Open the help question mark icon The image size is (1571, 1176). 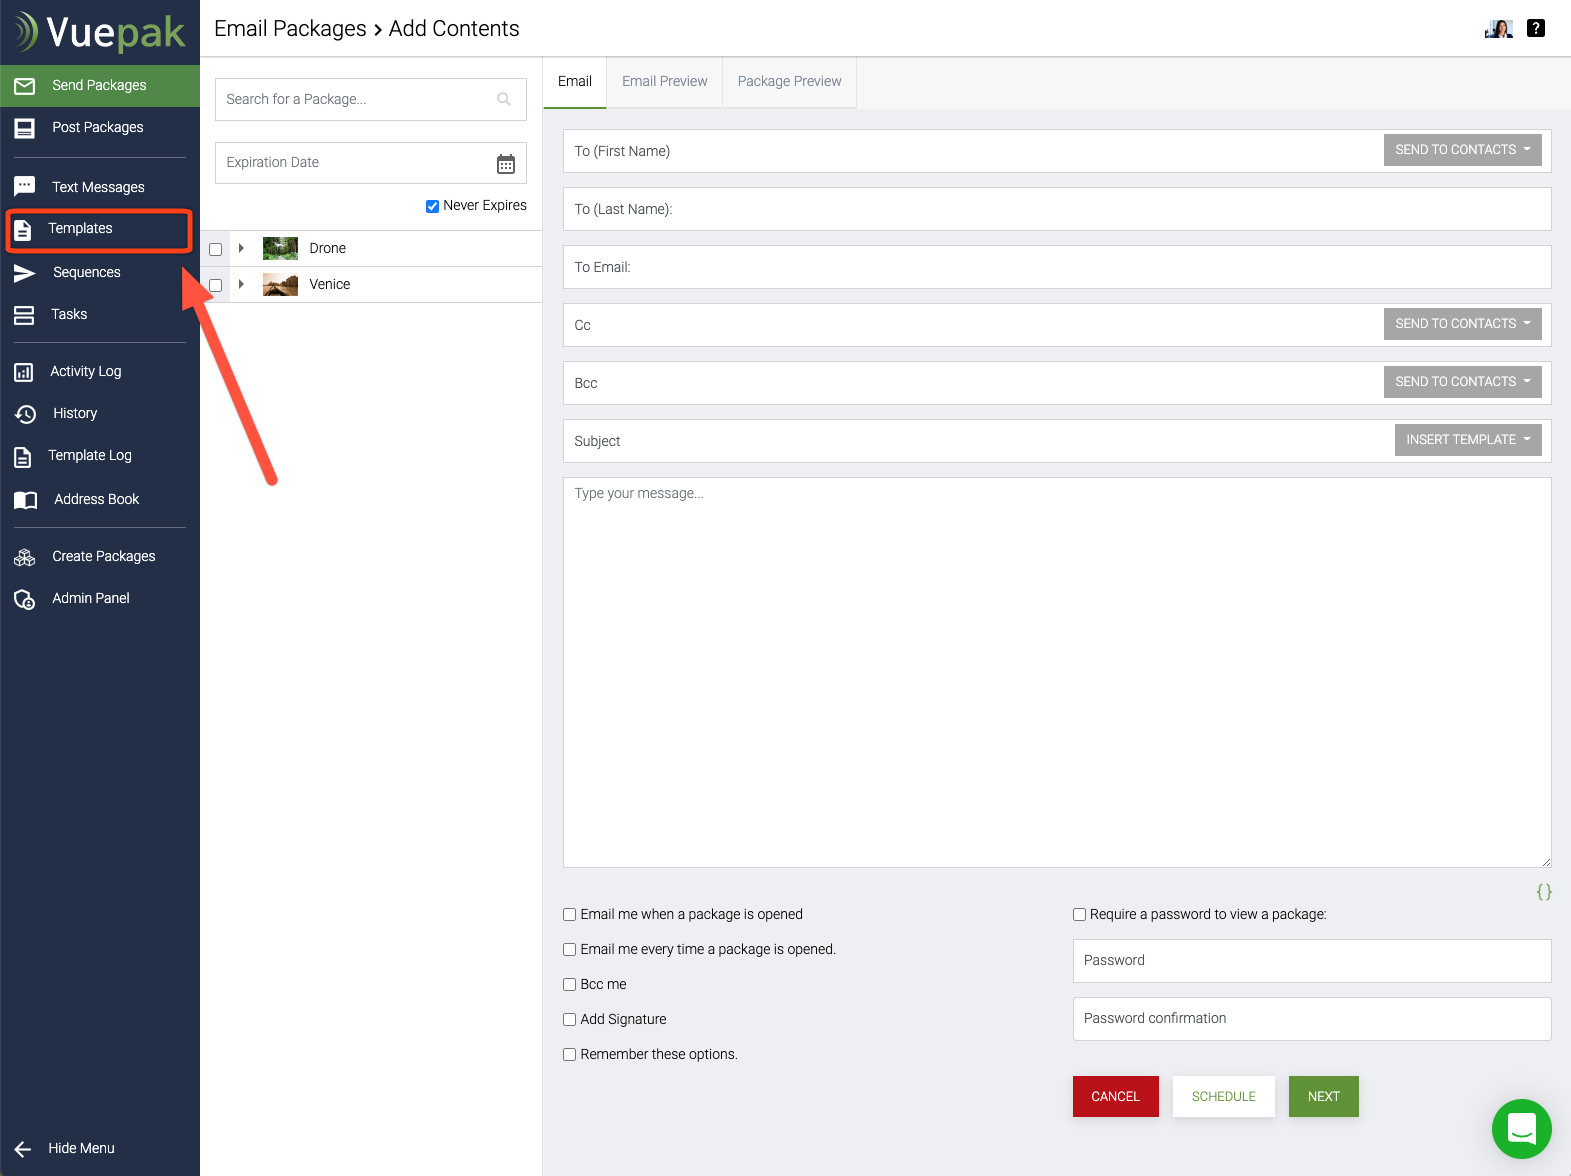pyautogui.click(x=1536, y=29)
